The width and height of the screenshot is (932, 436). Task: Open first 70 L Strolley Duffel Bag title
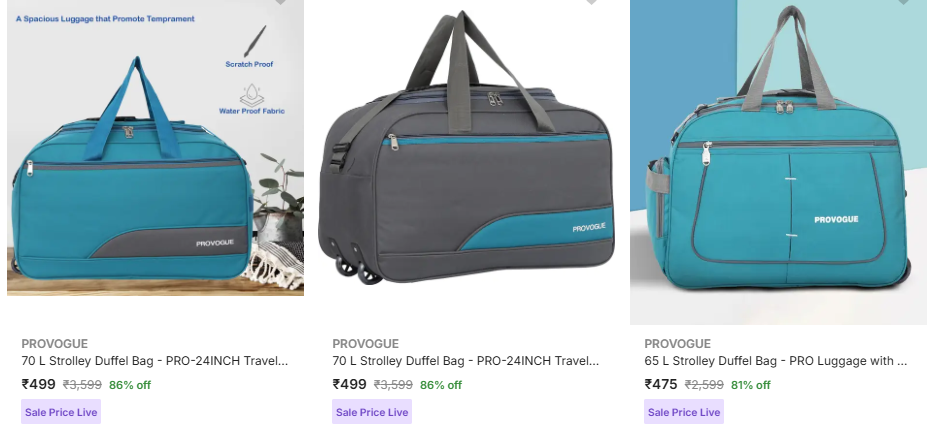click(155, 361)
